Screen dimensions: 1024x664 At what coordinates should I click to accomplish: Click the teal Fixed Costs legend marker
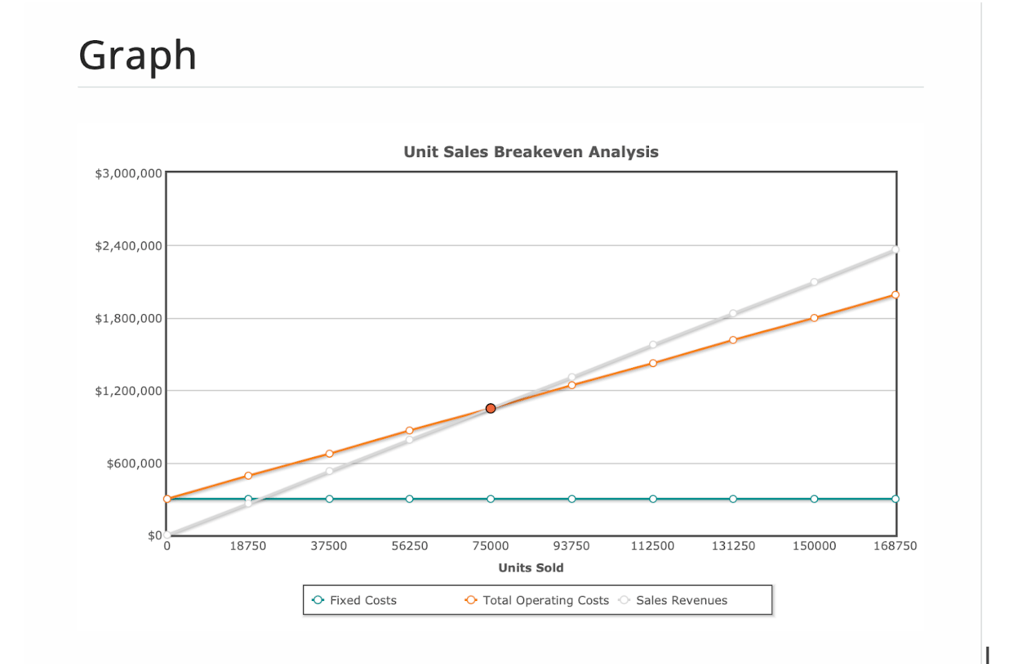click(x=318, y=600)
